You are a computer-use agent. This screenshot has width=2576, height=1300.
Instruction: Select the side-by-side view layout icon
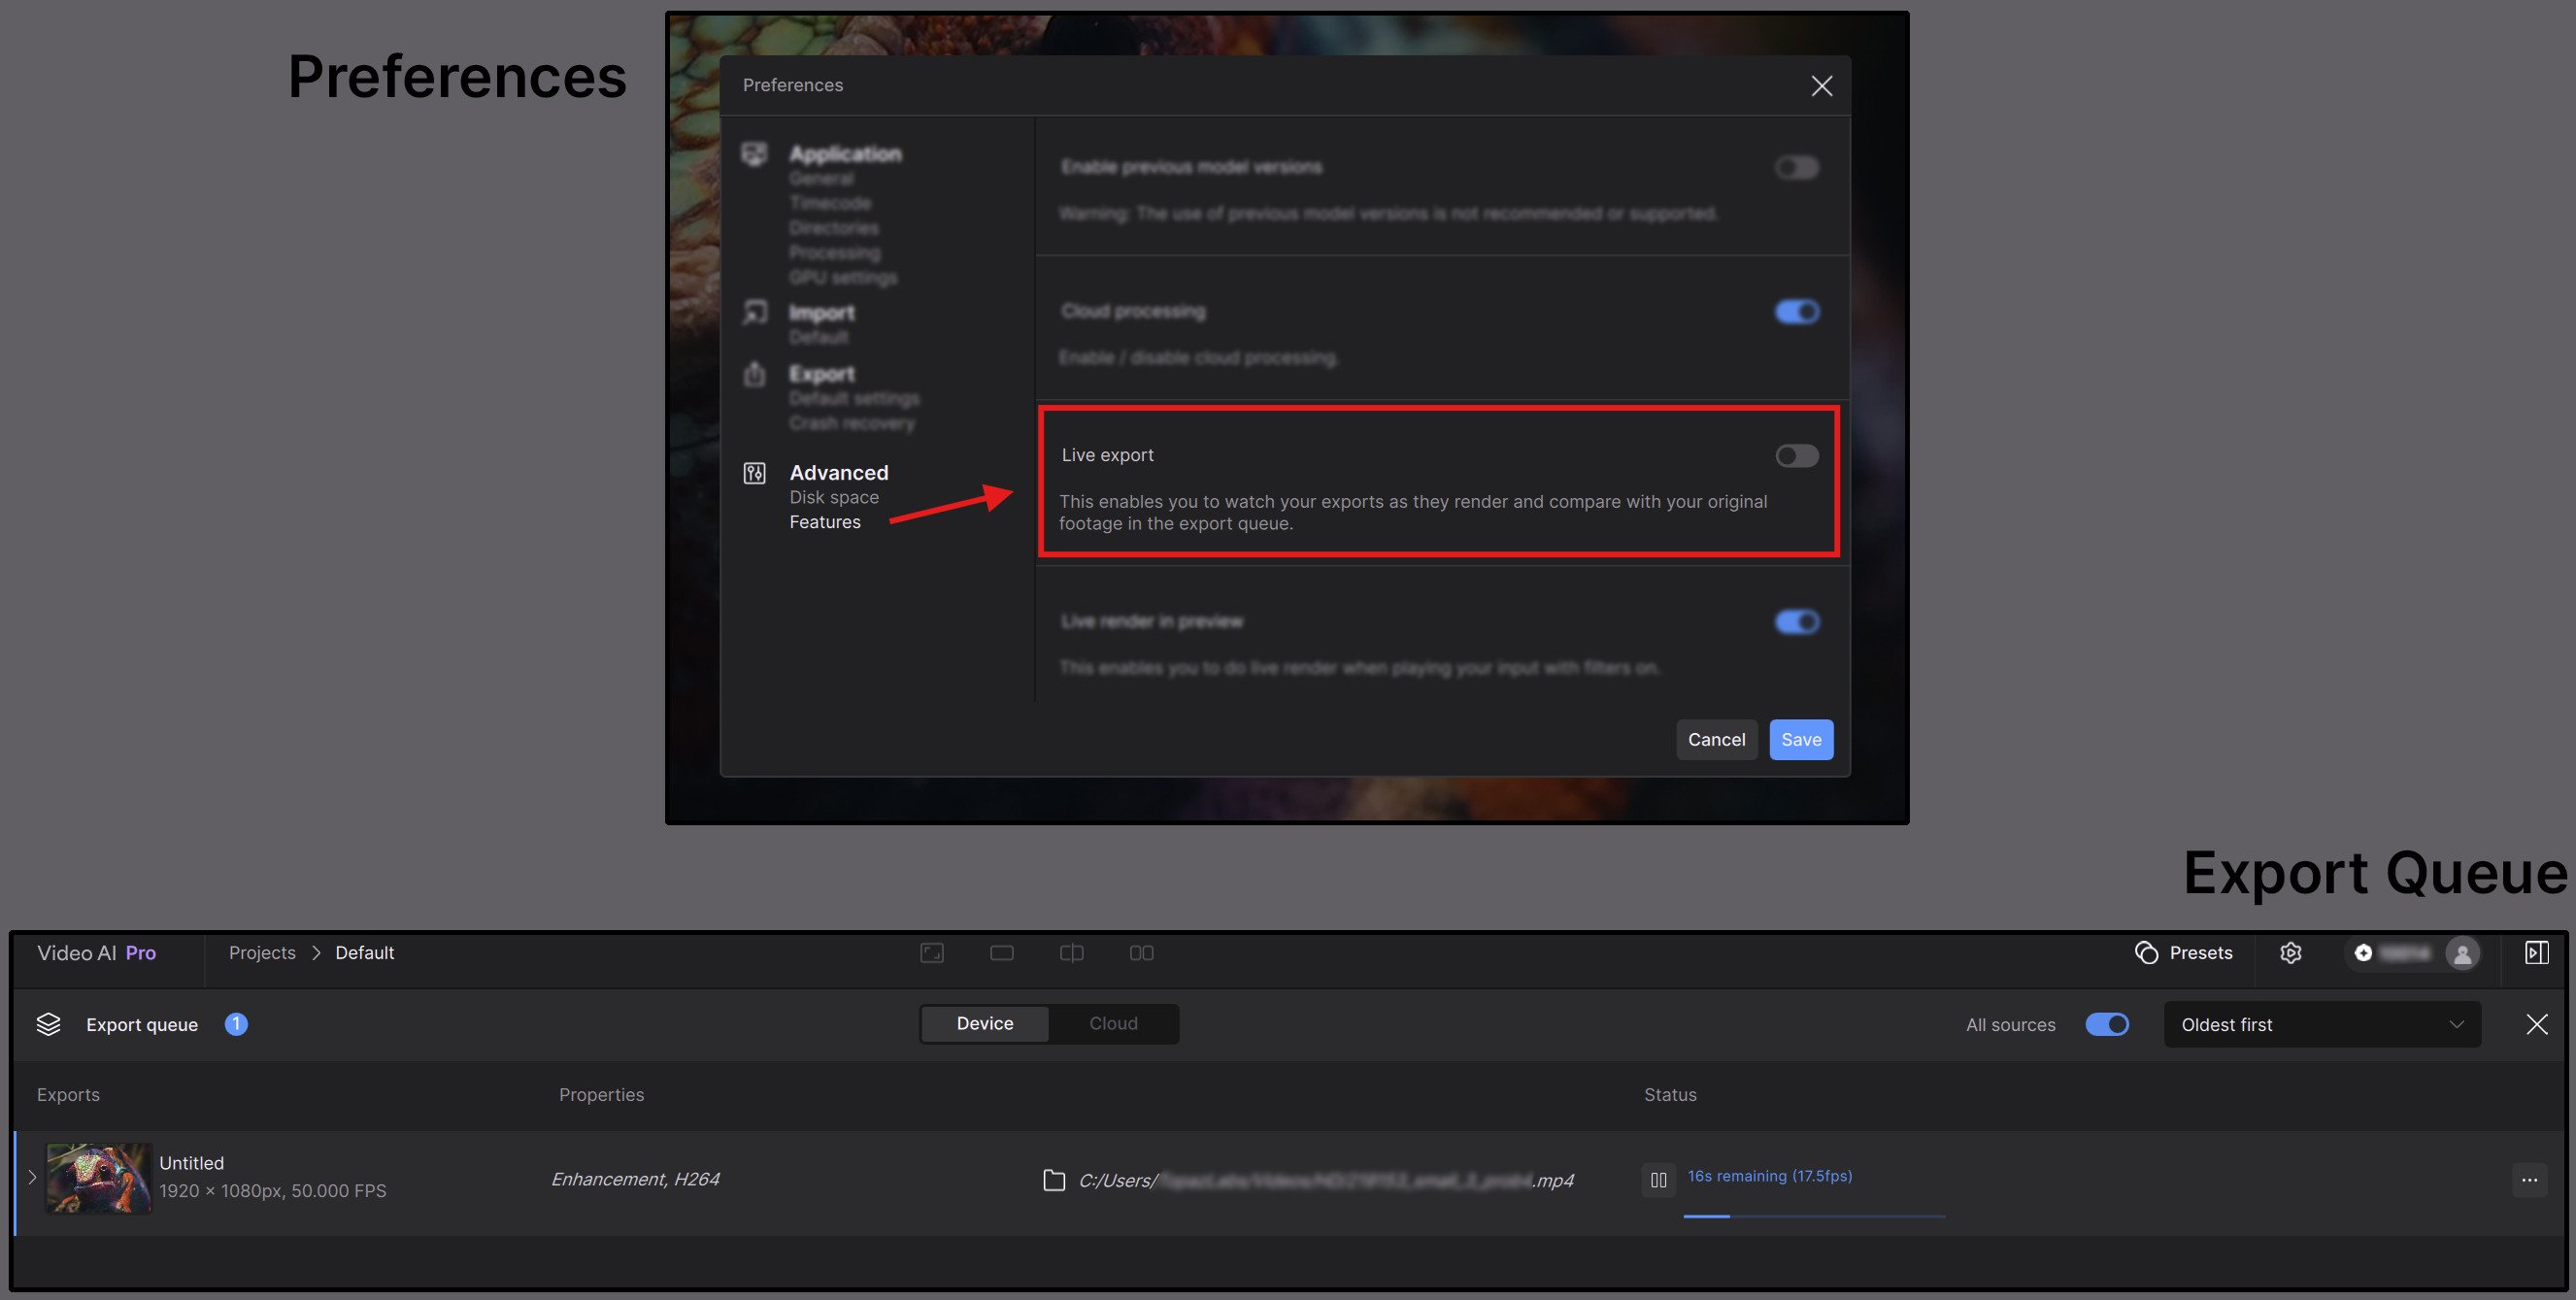(1140, 953)
